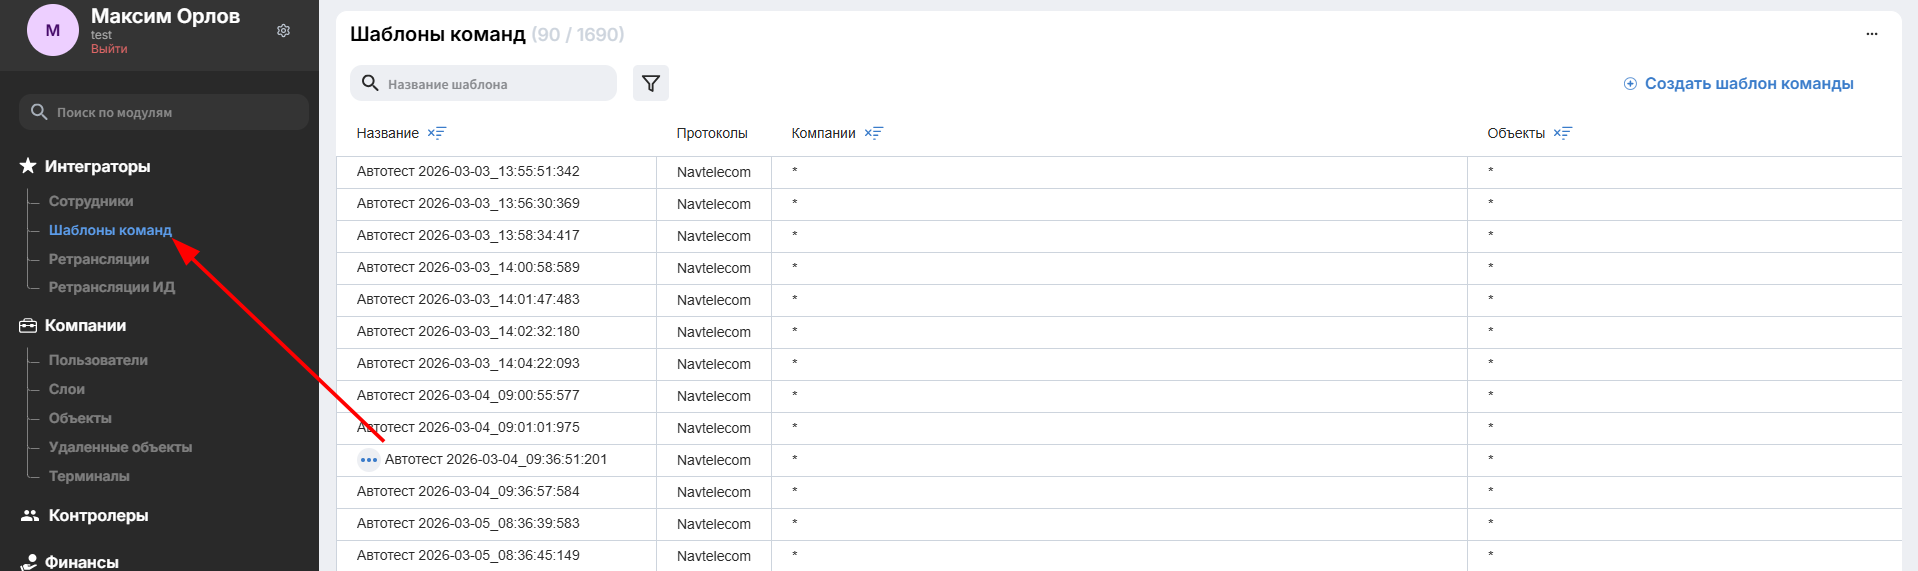This screenshot has height=571, width=1918.
Task: Open the settings gear next to user name
Action: [x=284, y=31]
